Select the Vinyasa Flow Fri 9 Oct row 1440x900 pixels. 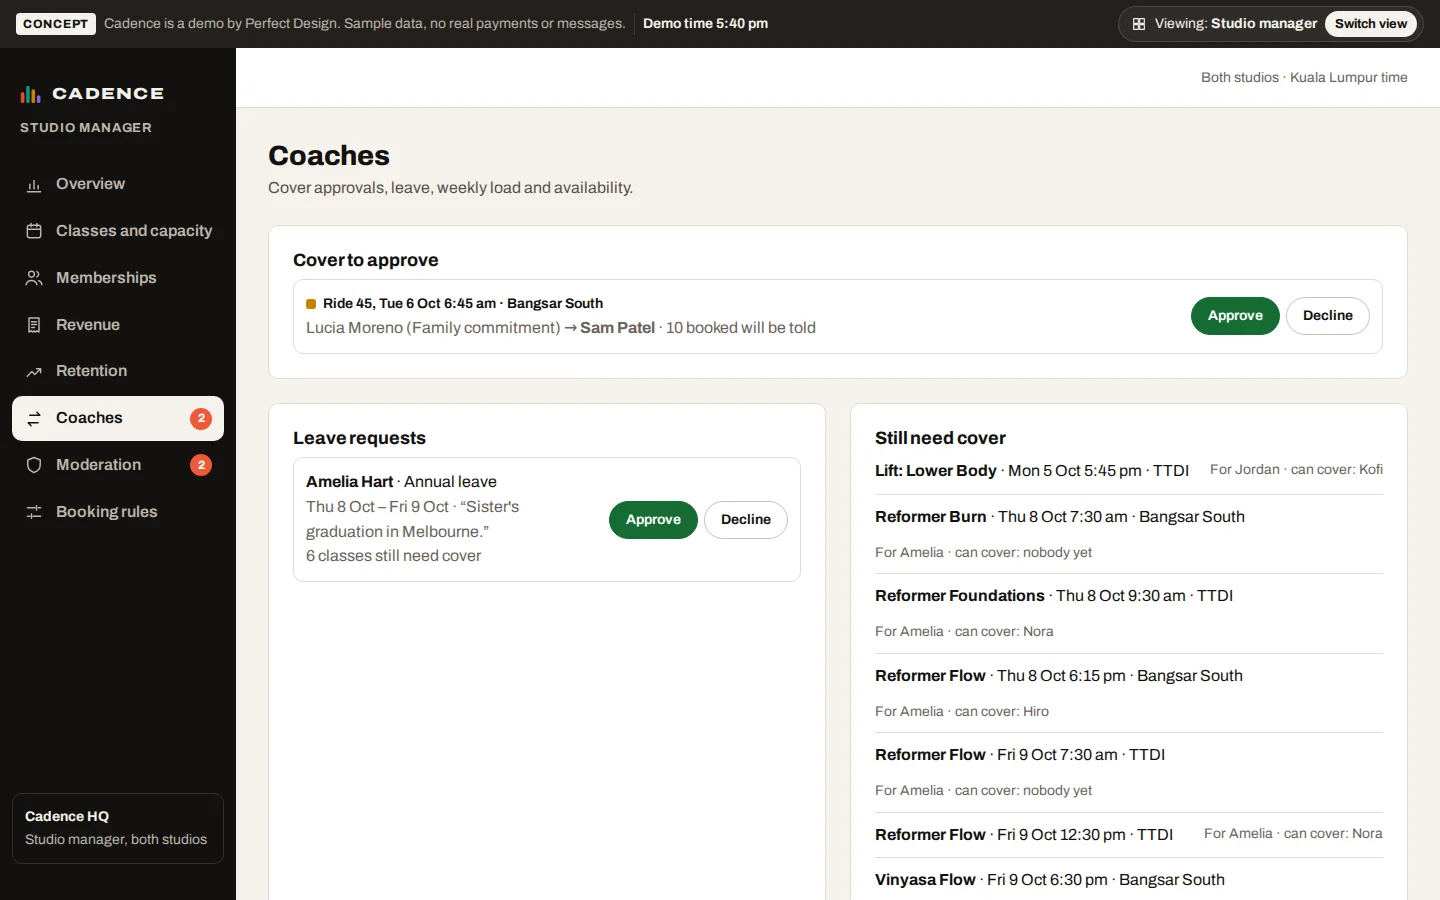(x=1129, y=880)
